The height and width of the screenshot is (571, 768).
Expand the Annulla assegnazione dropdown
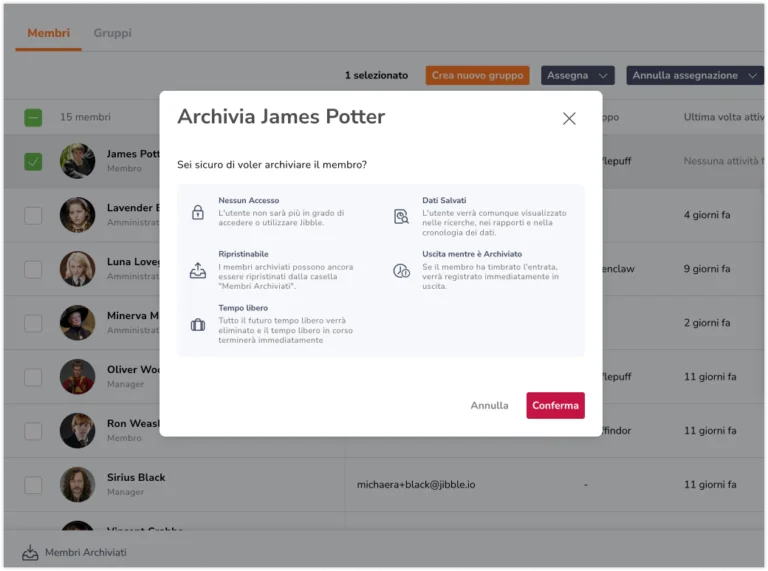(695, 75)
